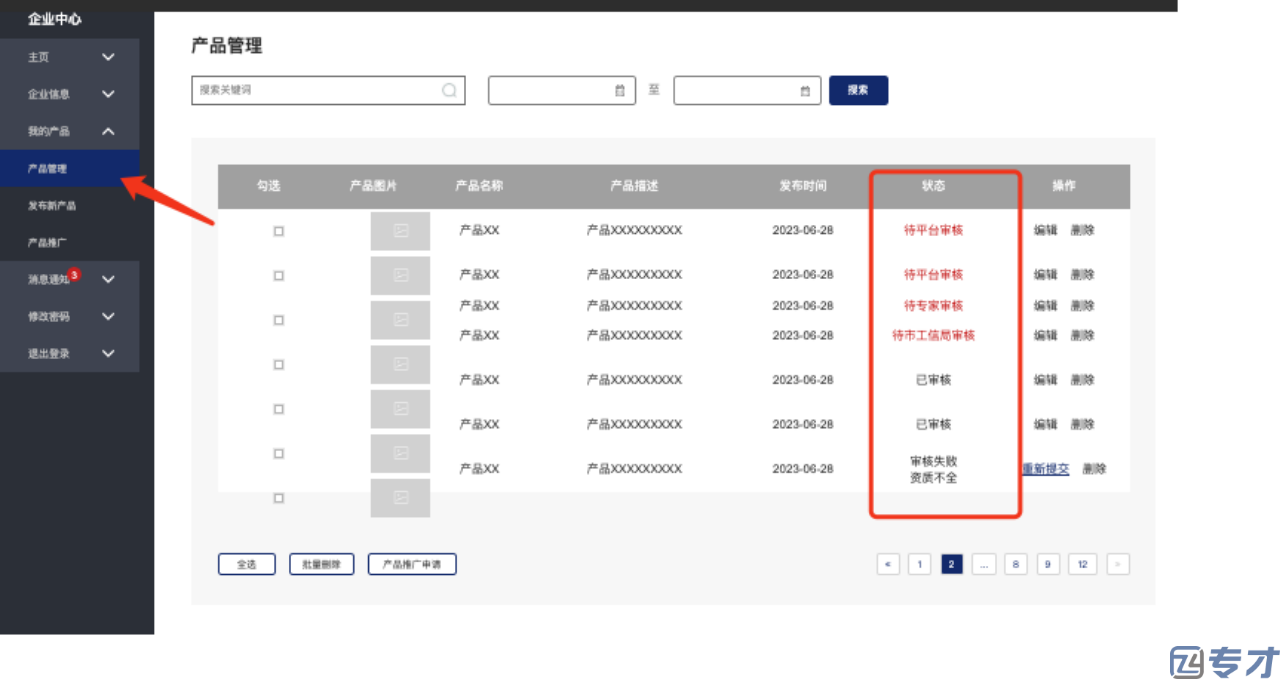The height and width of the screenshot is (679, 1280).
Task: Go to previous pages with « icon
Action: (887, 565)
